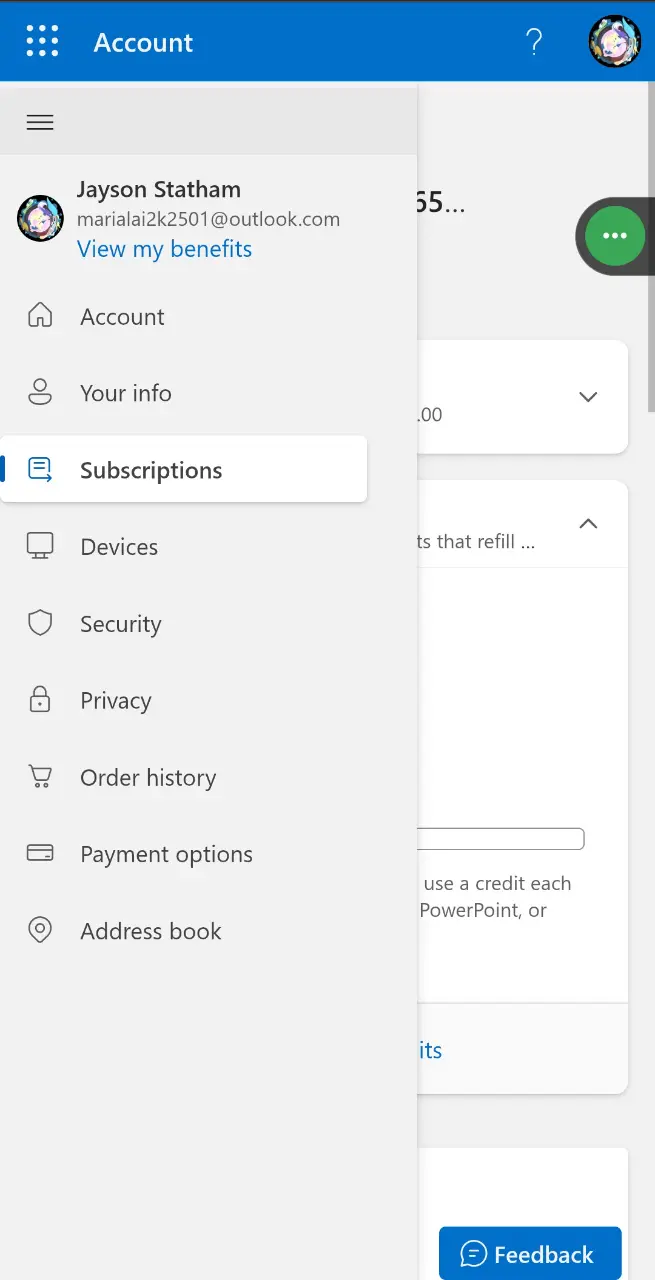Click the Order history cart icon
Viewport: 655px width, 1280px height.
40,777
